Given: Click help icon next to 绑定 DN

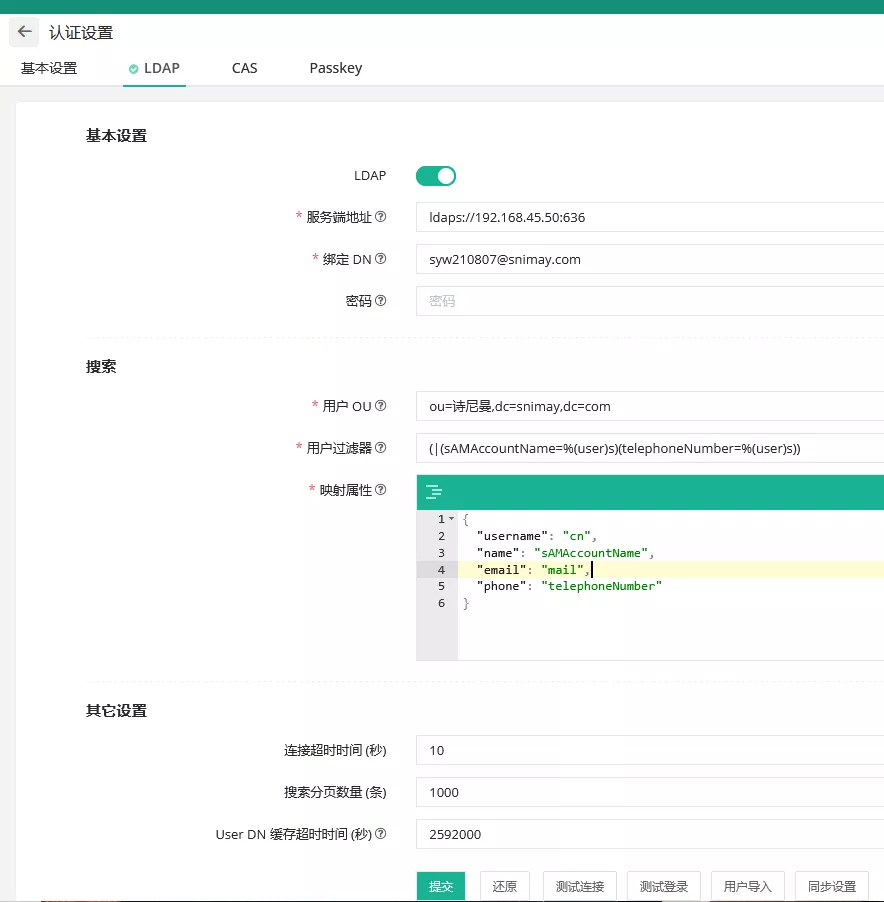Looking at the screenshot, I should coord(381,259).
